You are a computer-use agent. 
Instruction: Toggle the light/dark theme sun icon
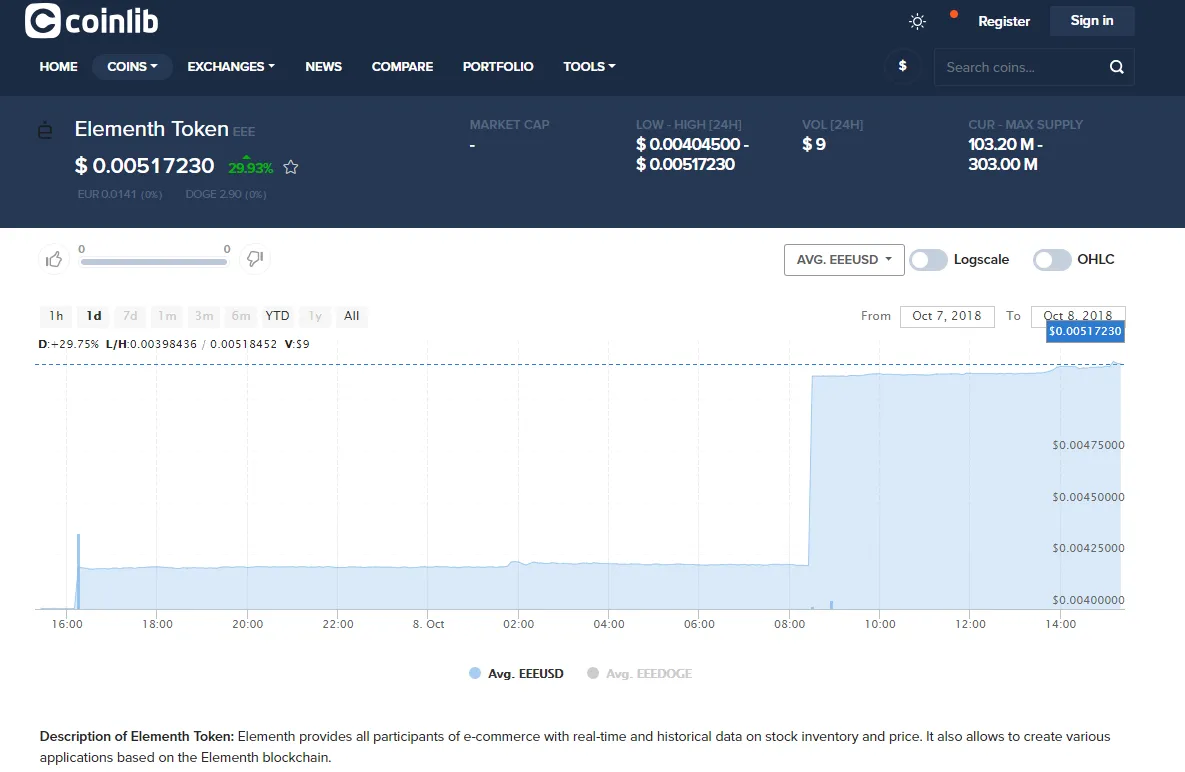(x=917, y=21)
